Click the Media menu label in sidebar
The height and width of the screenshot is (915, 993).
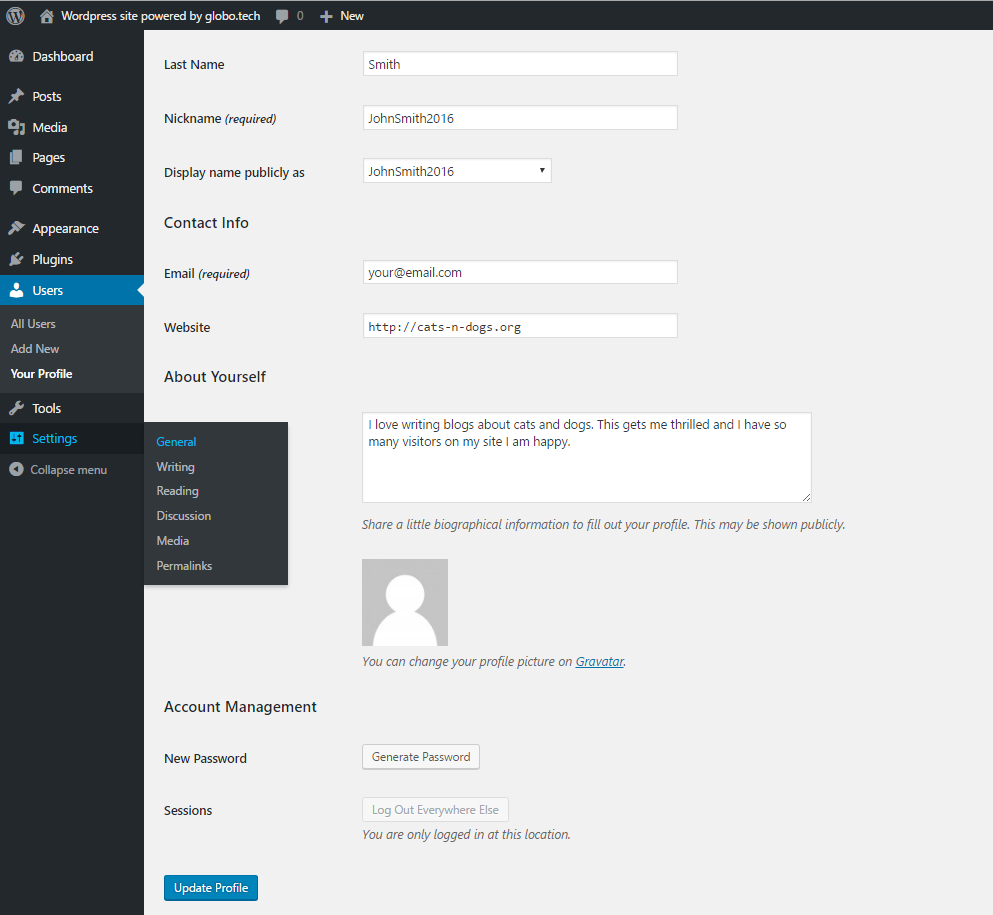coord(49,127)
